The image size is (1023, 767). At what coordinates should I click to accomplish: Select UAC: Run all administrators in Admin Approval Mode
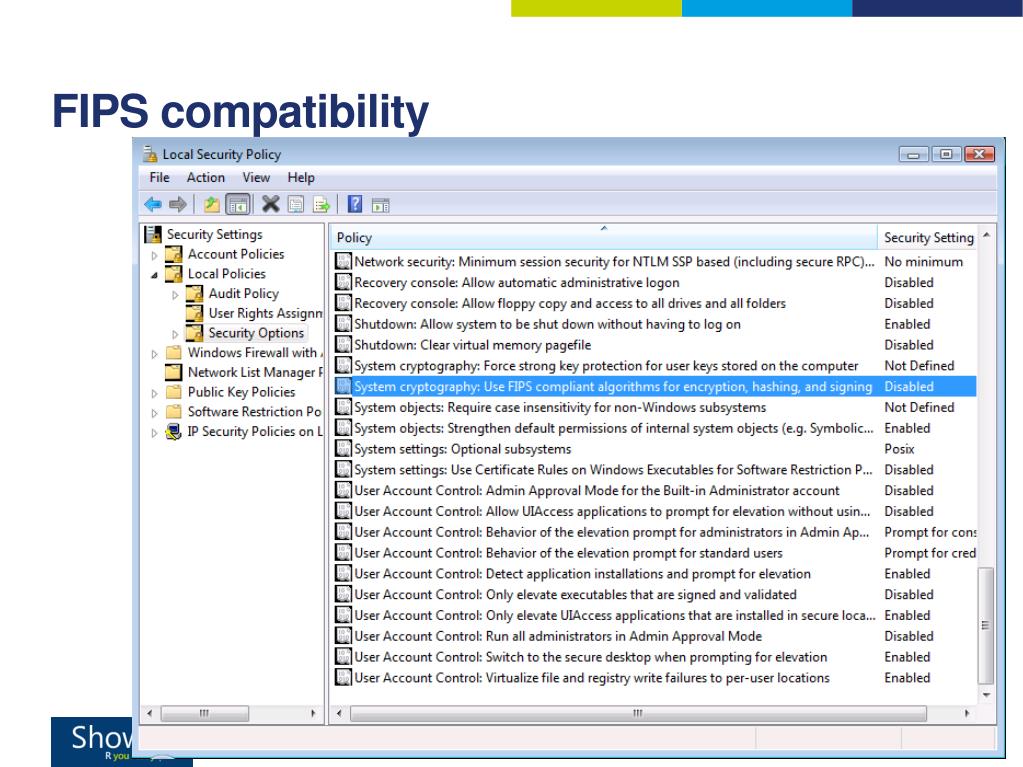coord(655,636)
